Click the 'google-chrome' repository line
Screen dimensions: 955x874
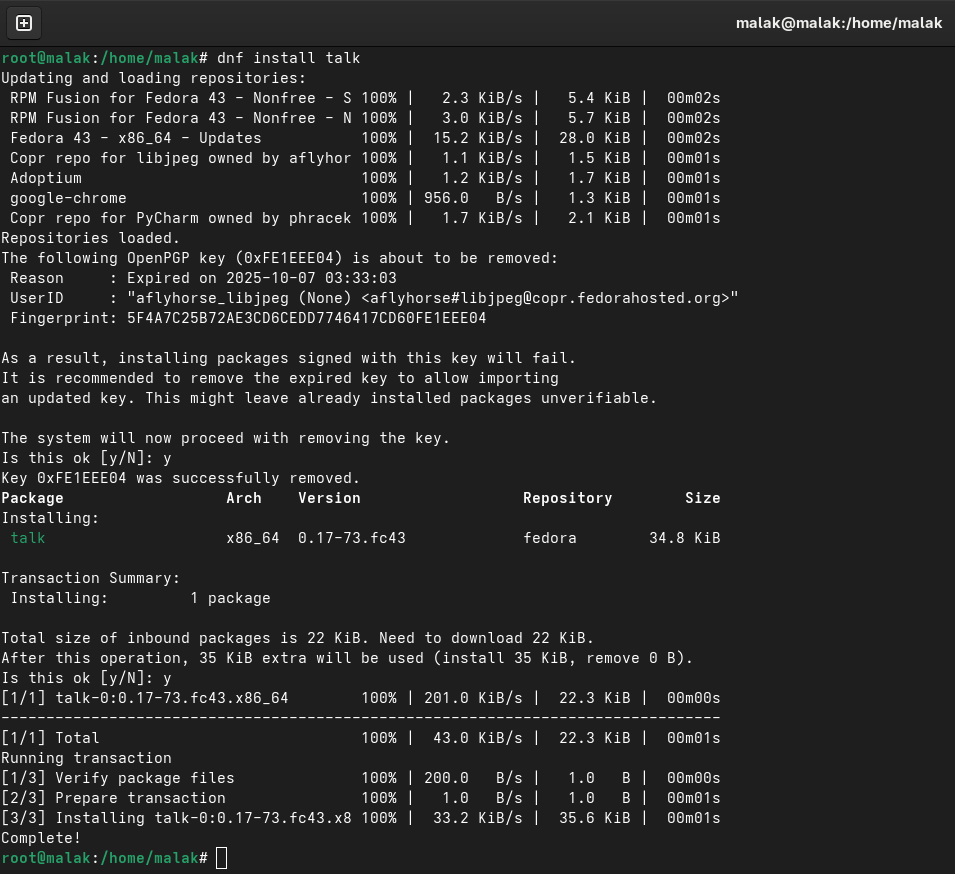tap(68, 198)
